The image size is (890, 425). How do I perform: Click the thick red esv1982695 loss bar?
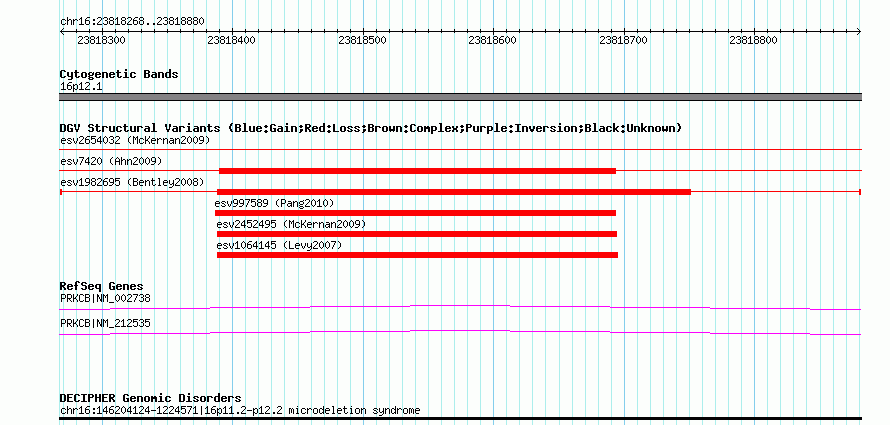tap(454, 192)
